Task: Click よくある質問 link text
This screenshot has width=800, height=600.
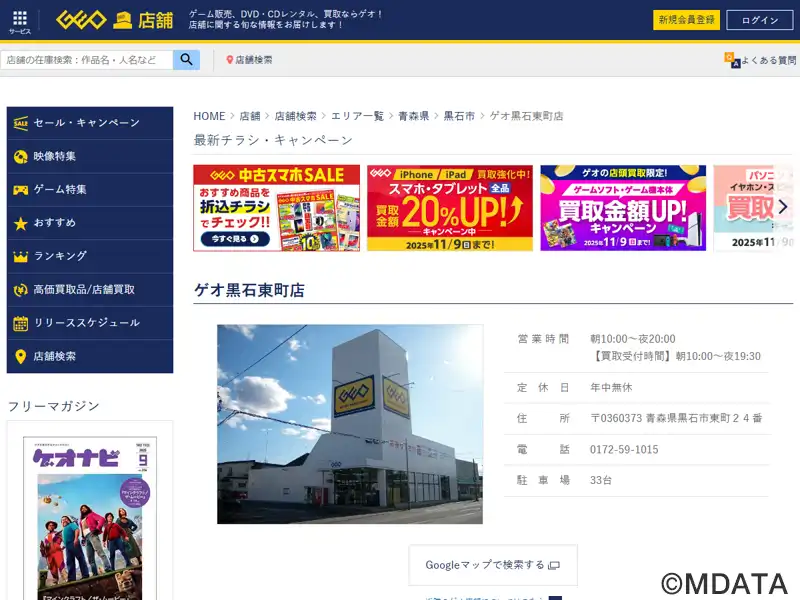Action: pyautogui.click(x=768, y=60)
